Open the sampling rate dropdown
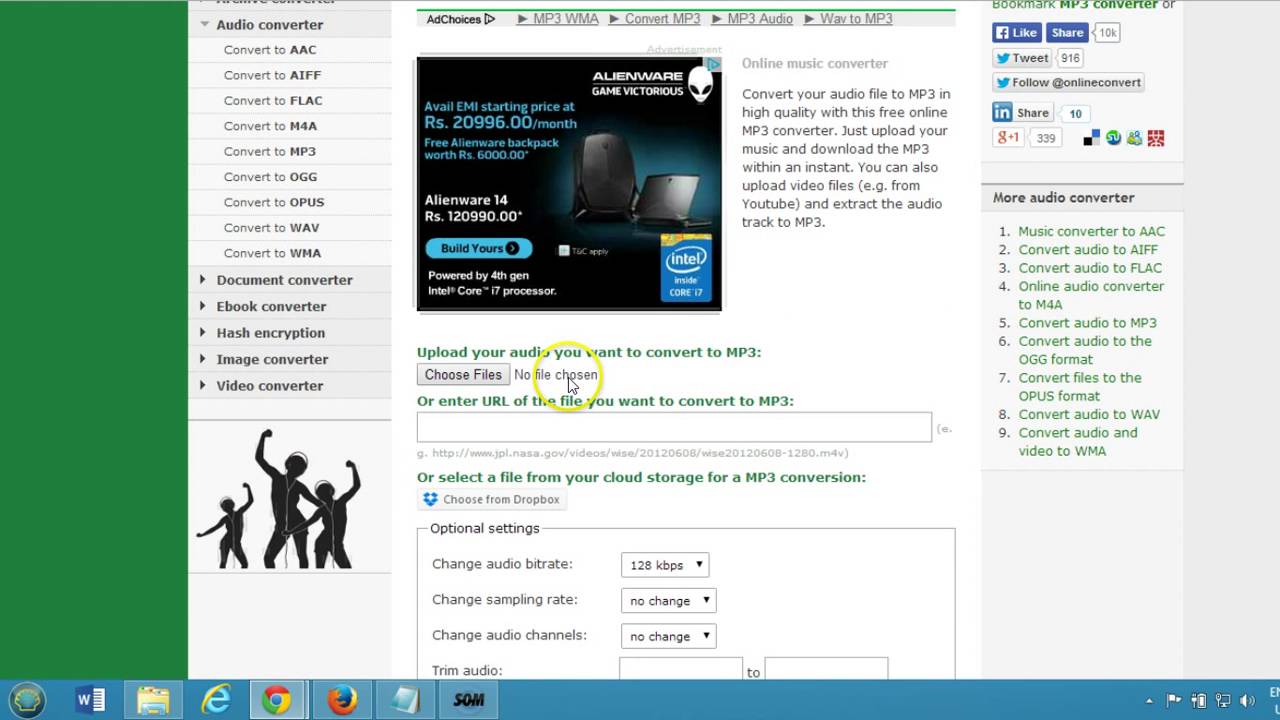Image resolution: width=1280 pixels, height=720 pixels. point(668,600)
